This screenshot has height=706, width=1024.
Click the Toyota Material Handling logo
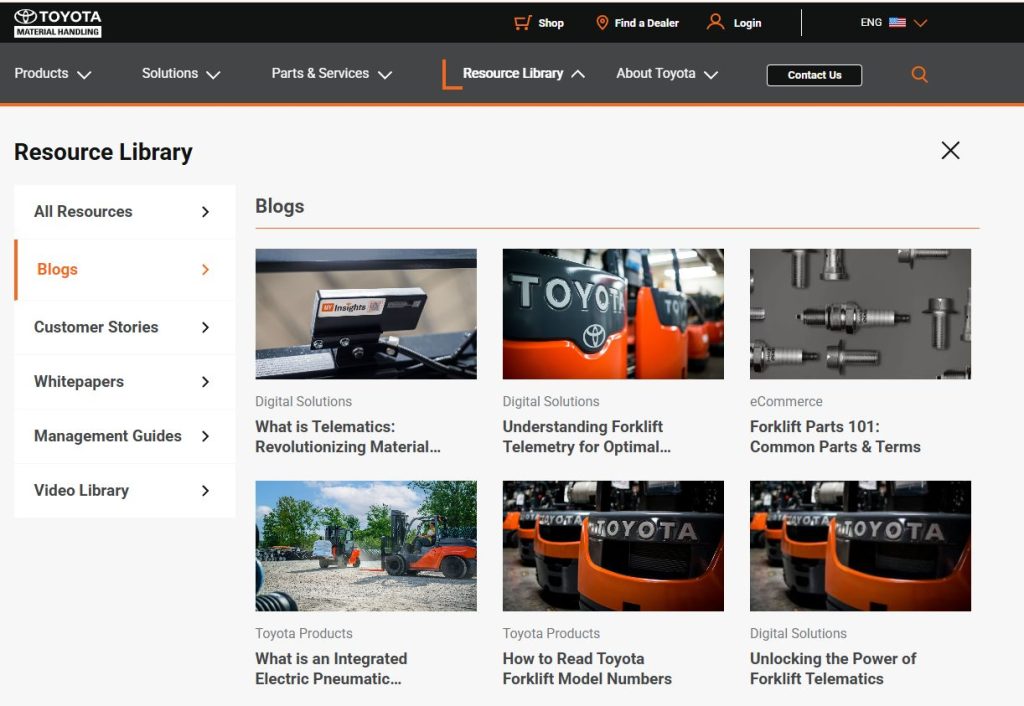[58, 23]
